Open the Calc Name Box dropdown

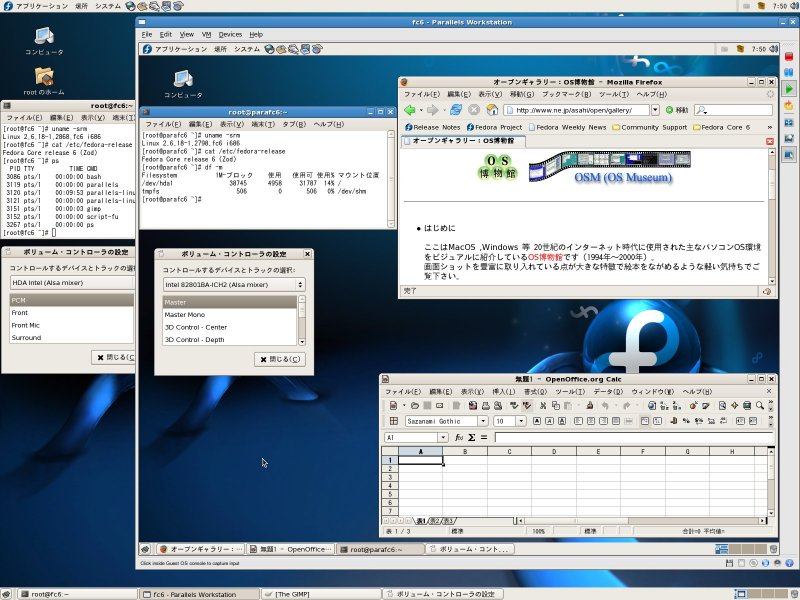coord(443,437)
